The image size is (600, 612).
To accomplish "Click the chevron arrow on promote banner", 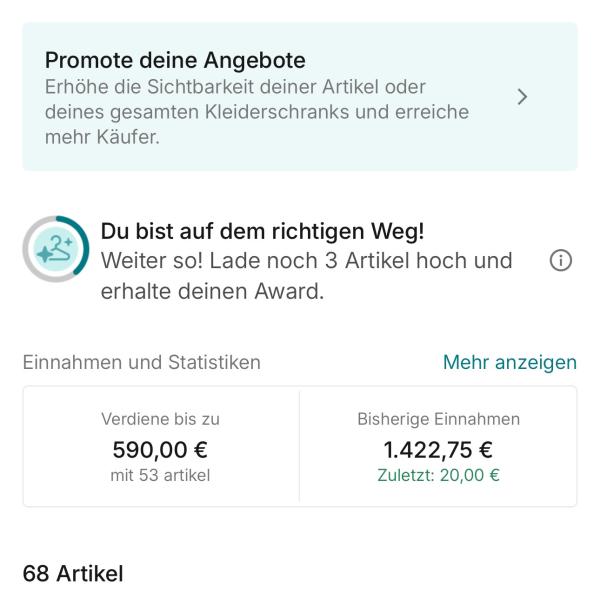I will pos(522,97).
